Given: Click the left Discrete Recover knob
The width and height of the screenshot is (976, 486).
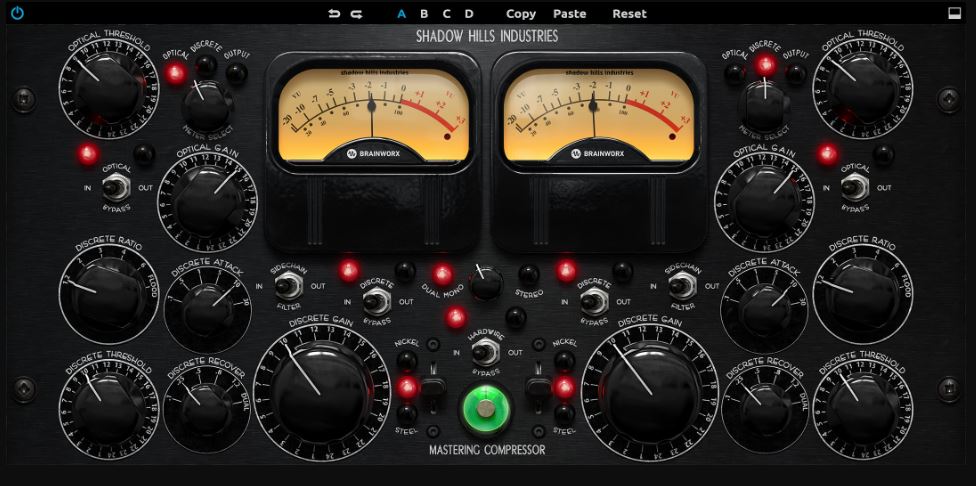Looking at the screenshot, I should [207, 410].
